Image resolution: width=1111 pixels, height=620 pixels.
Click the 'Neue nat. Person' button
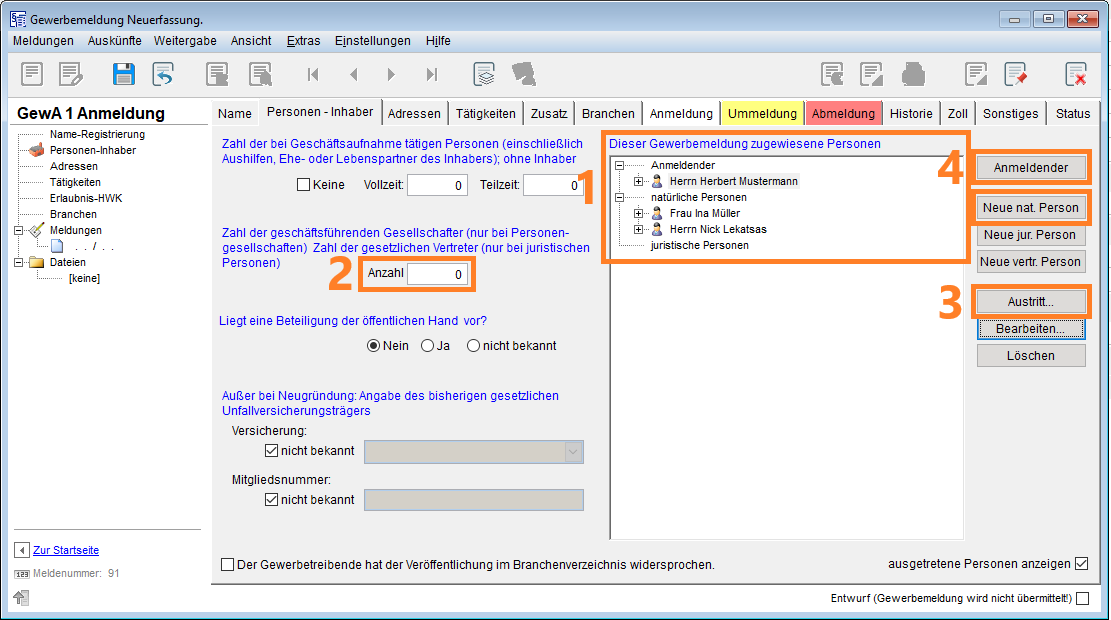(x=1030, y=208)
